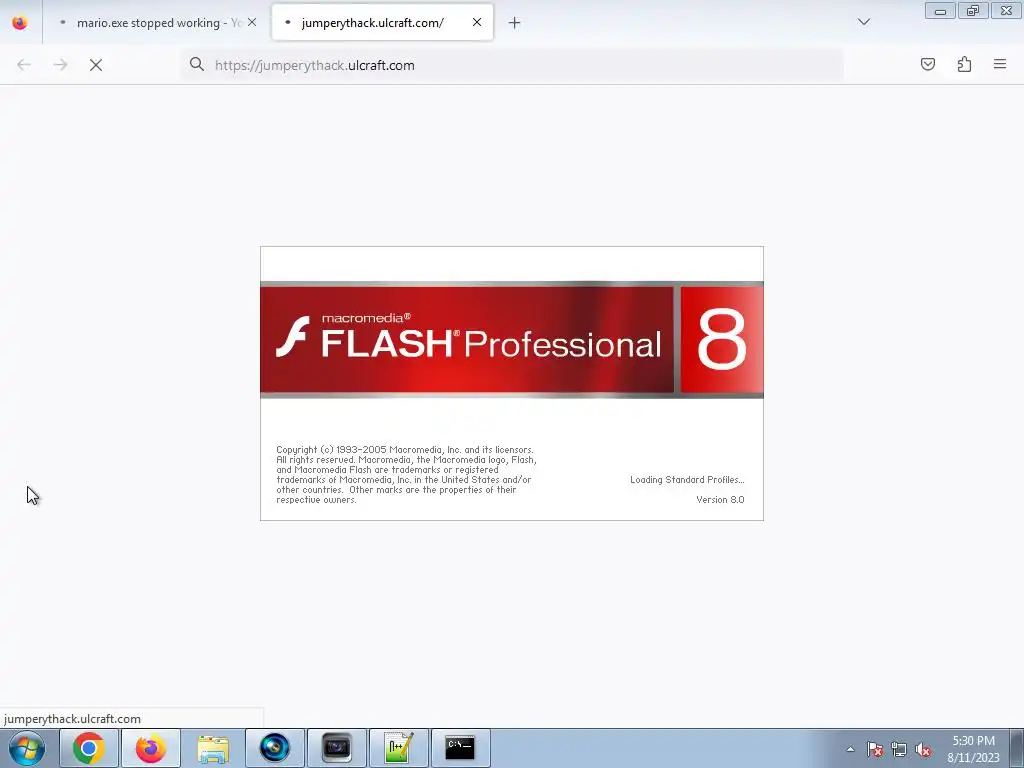Focus the URL address bar field

[512, 65]
